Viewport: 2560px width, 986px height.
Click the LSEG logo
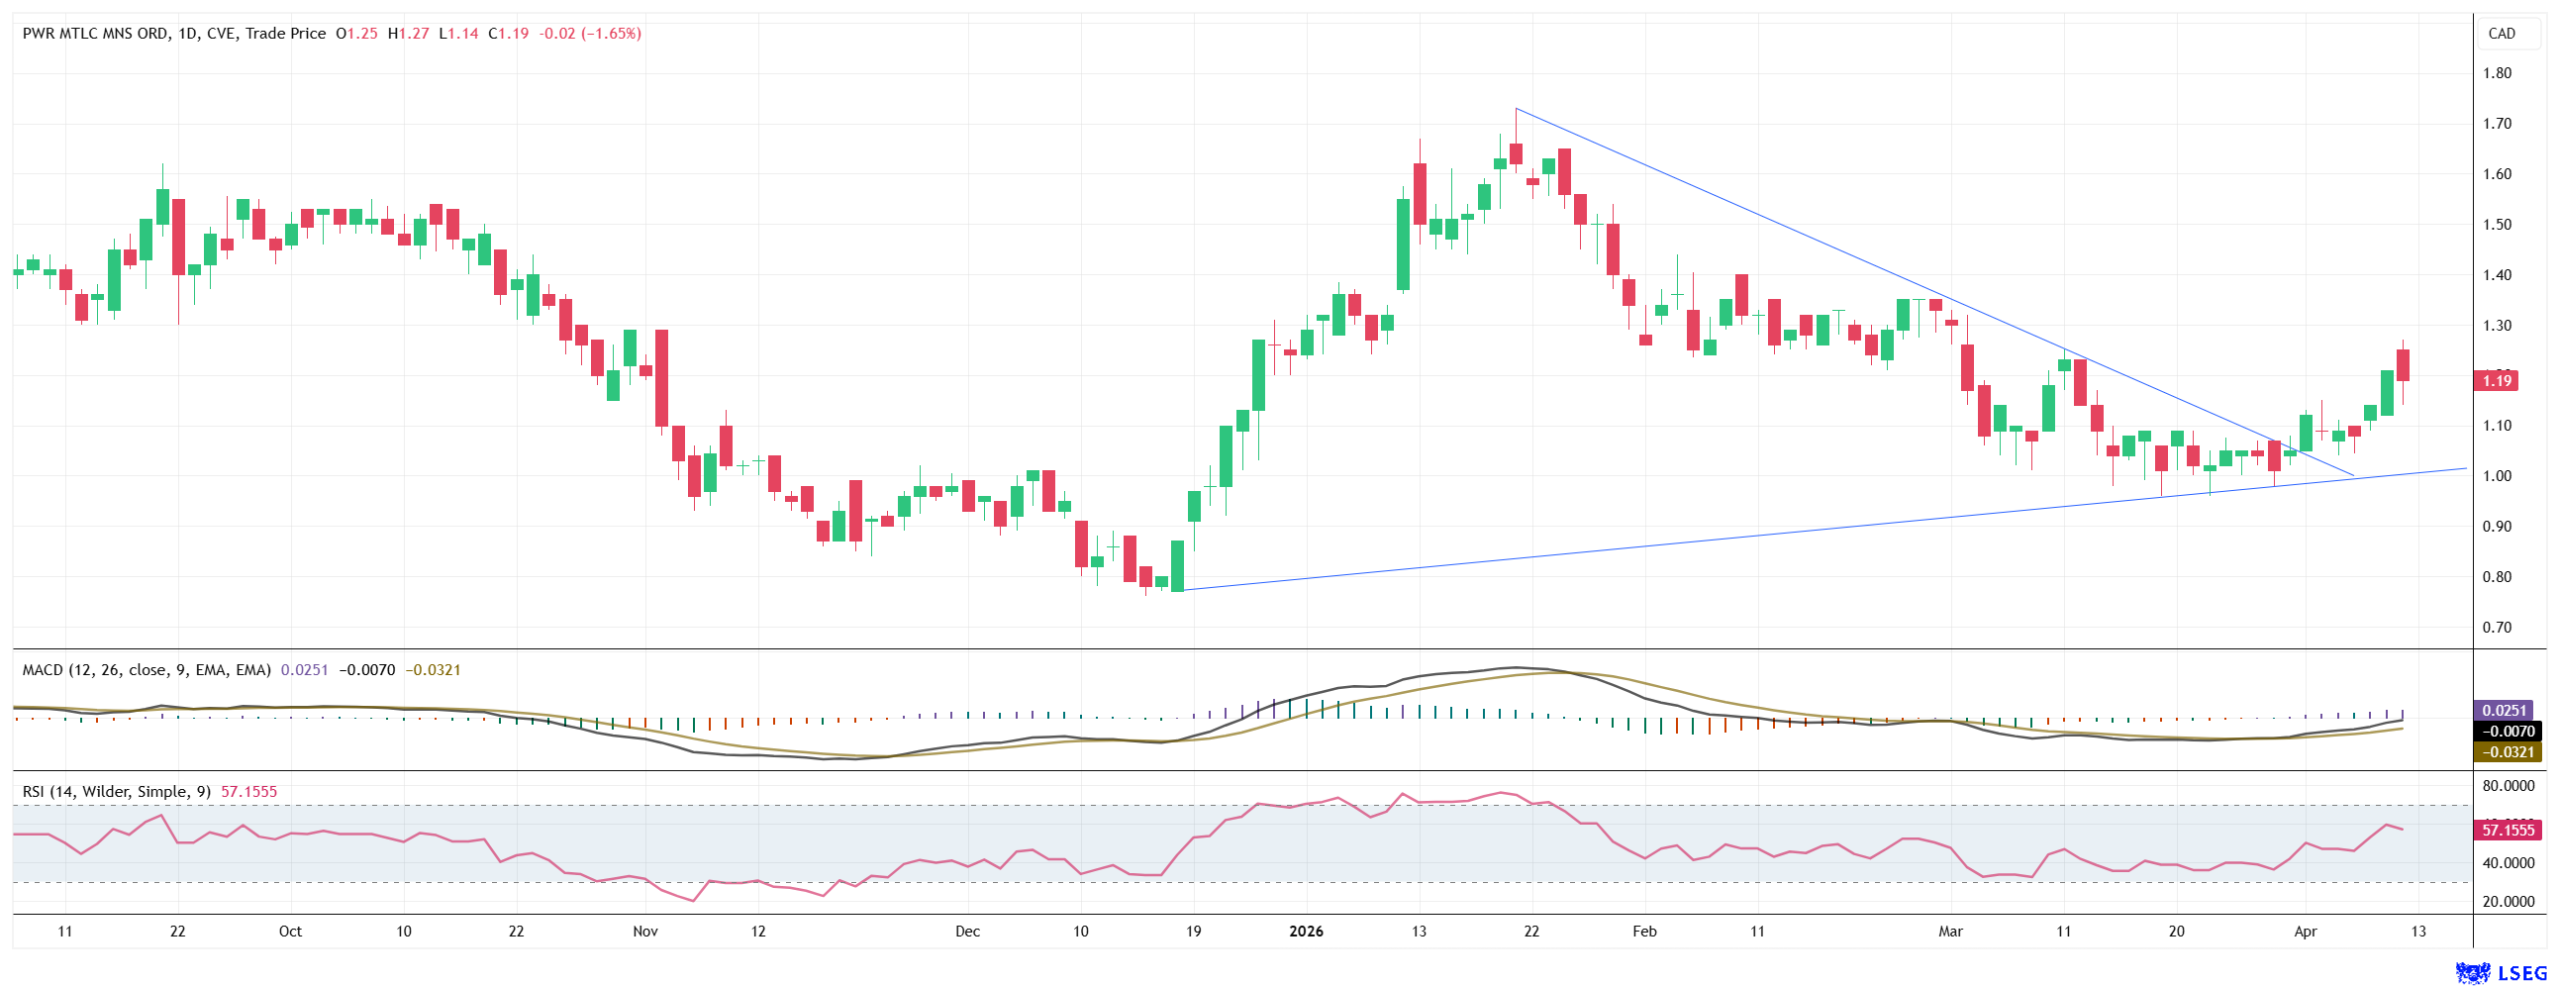2500,971
